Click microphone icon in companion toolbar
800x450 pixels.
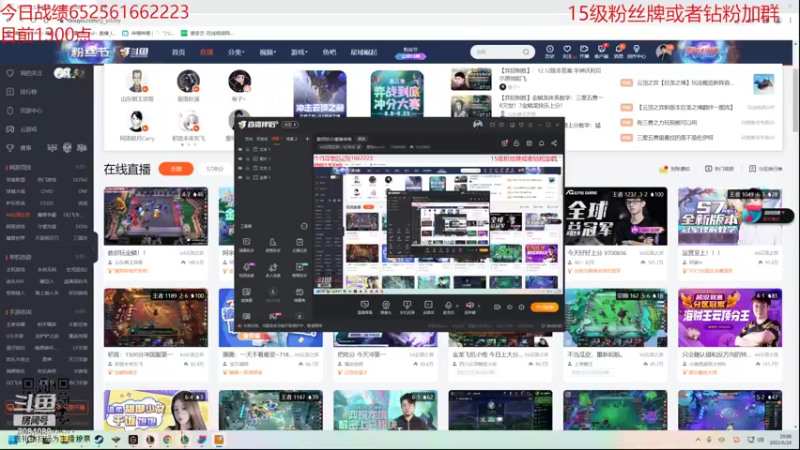448,306
